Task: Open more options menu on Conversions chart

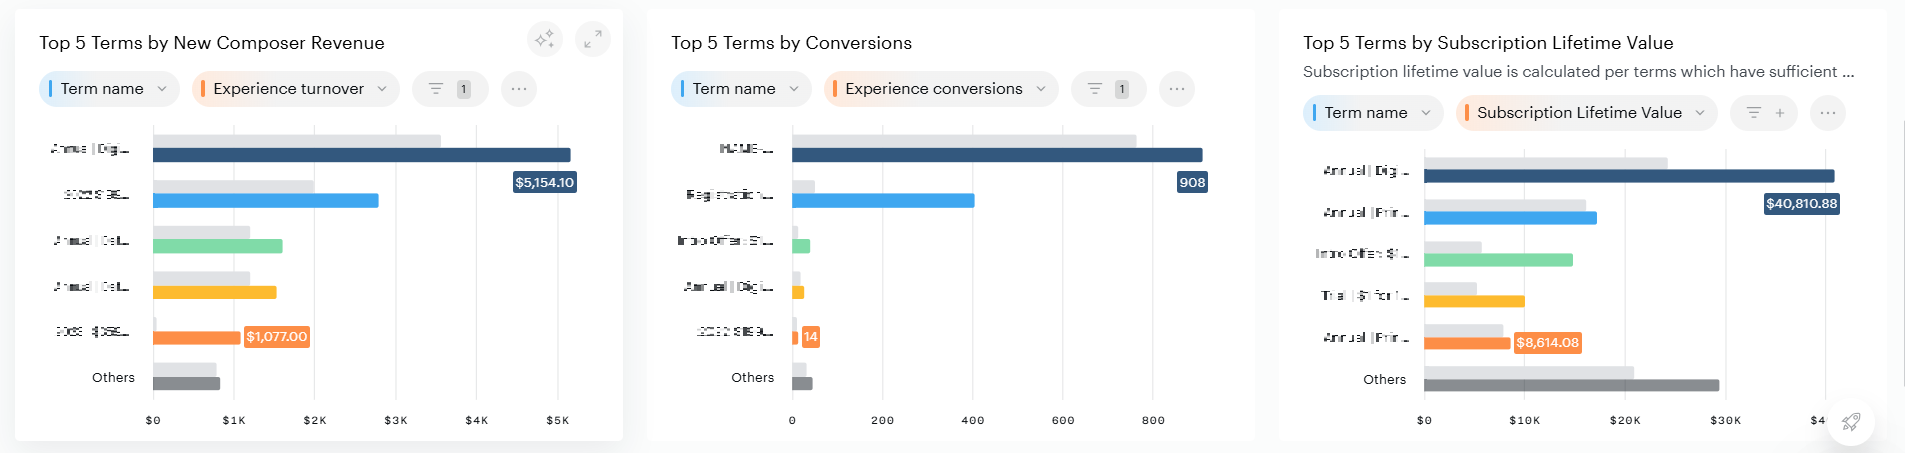Action: click(1177, 89)
